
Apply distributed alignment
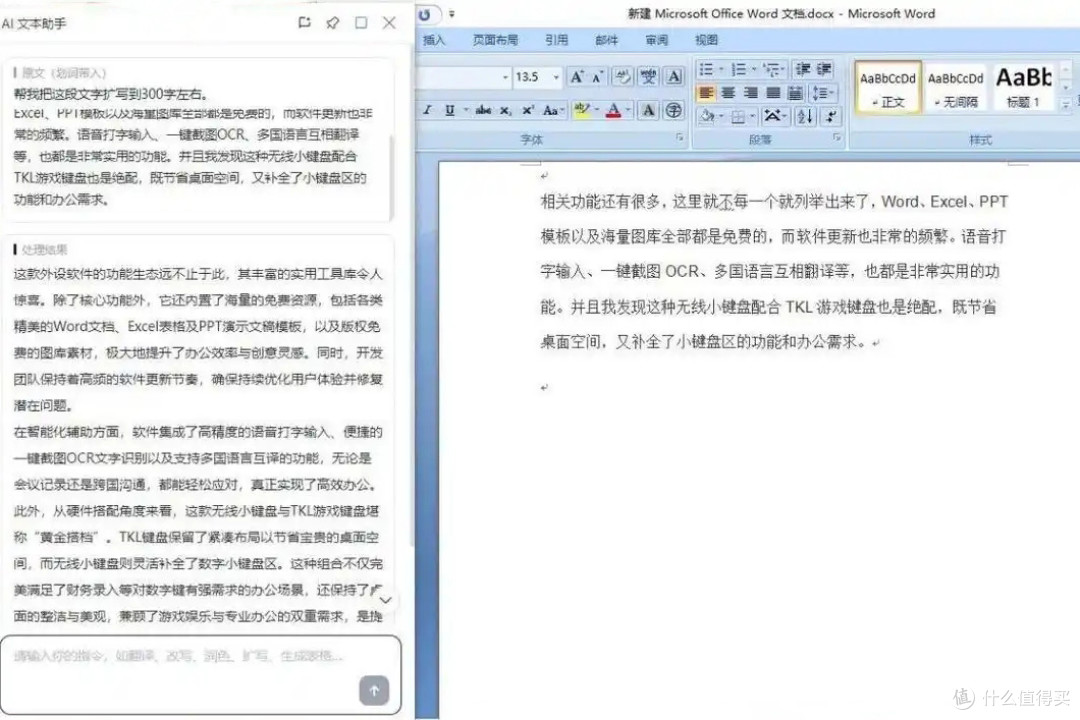[795, 92]
